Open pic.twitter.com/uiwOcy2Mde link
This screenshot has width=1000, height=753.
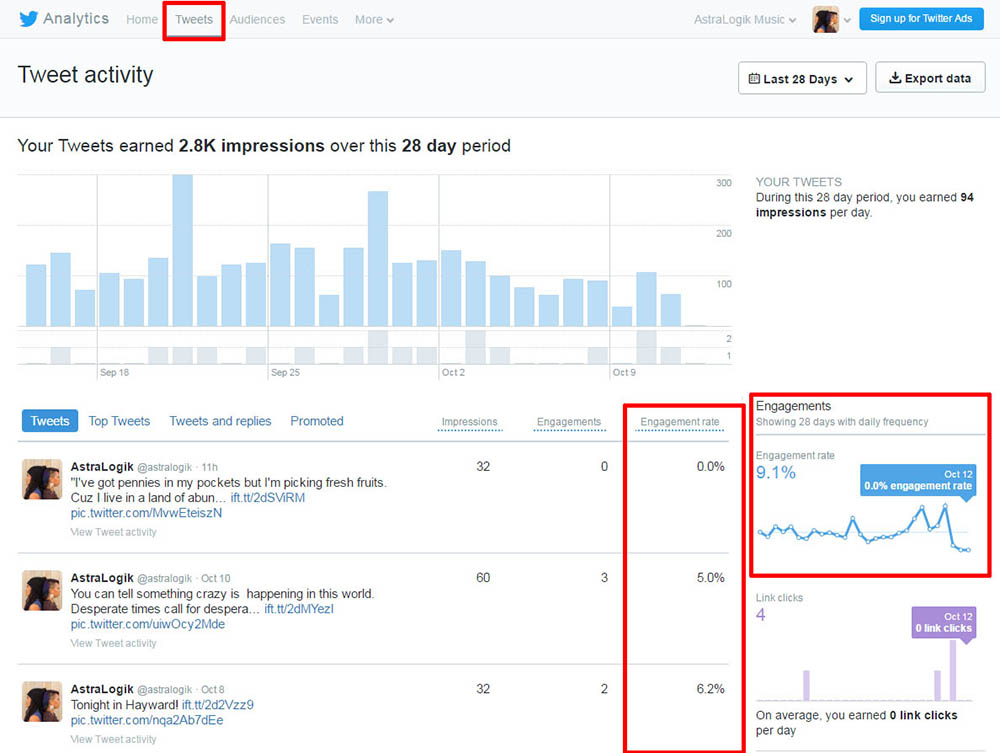click(147, 624)
